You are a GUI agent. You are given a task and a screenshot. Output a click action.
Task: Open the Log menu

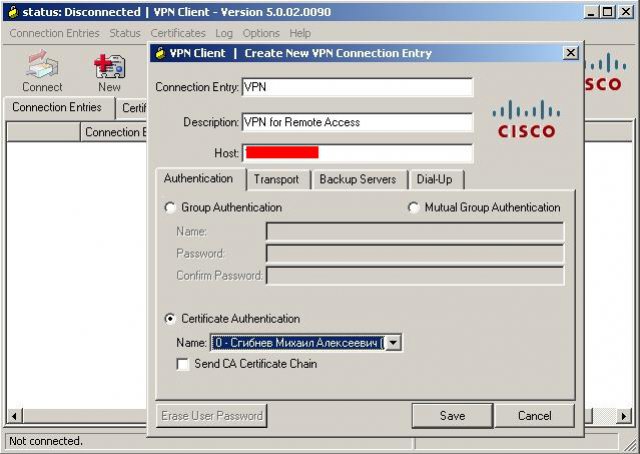coord(224,33)
